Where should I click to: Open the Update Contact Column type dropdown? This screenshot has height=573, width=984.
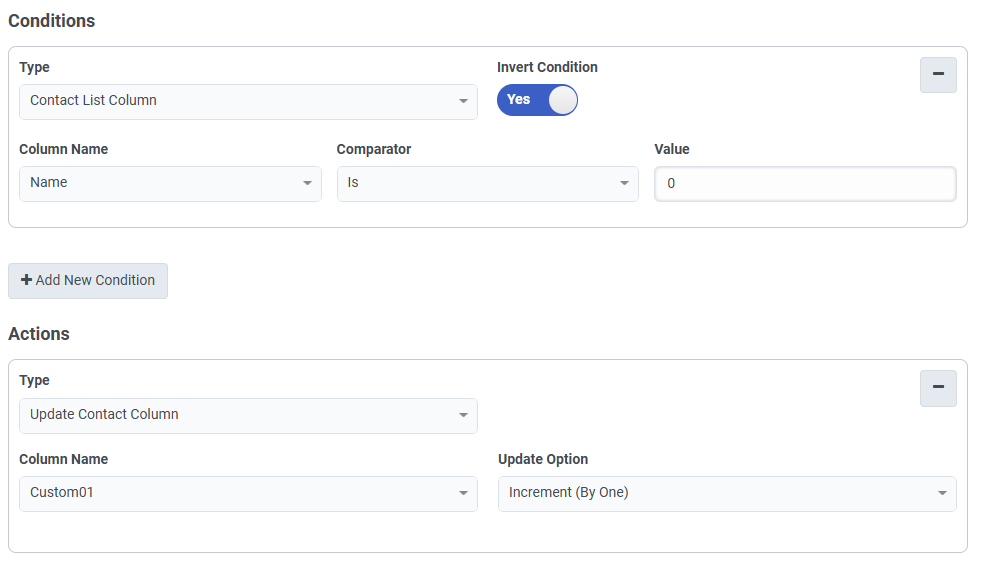(248, 415)
